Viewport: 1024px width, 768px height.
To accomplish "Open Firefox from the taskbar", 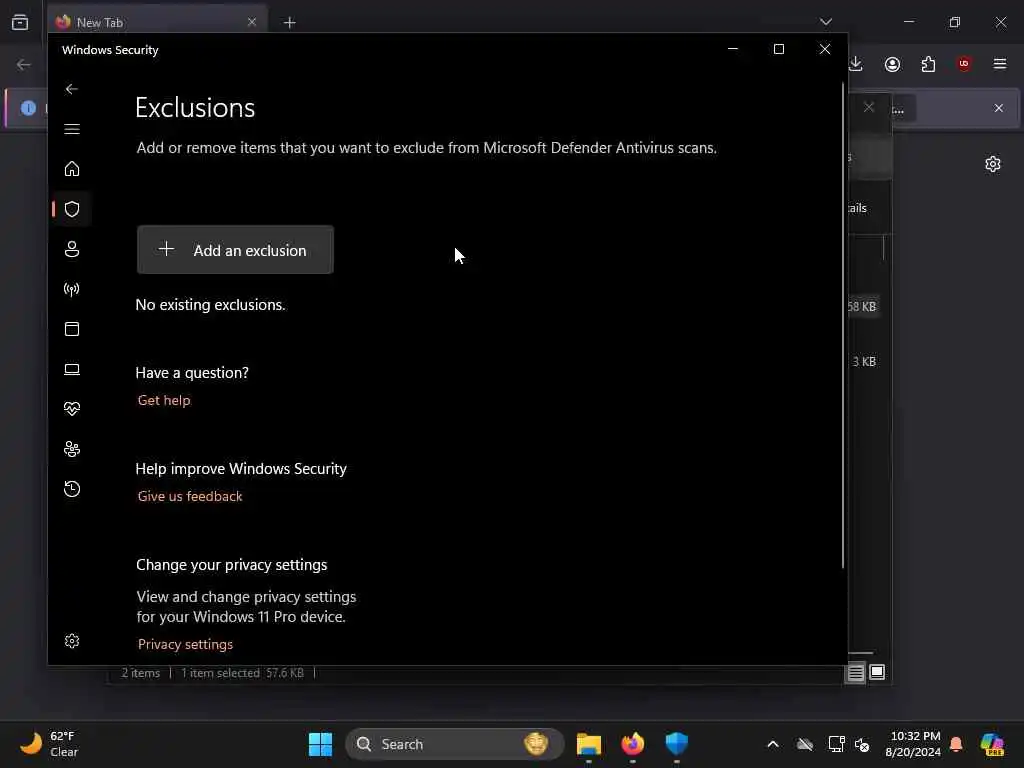I will click(x=632, y=744).
